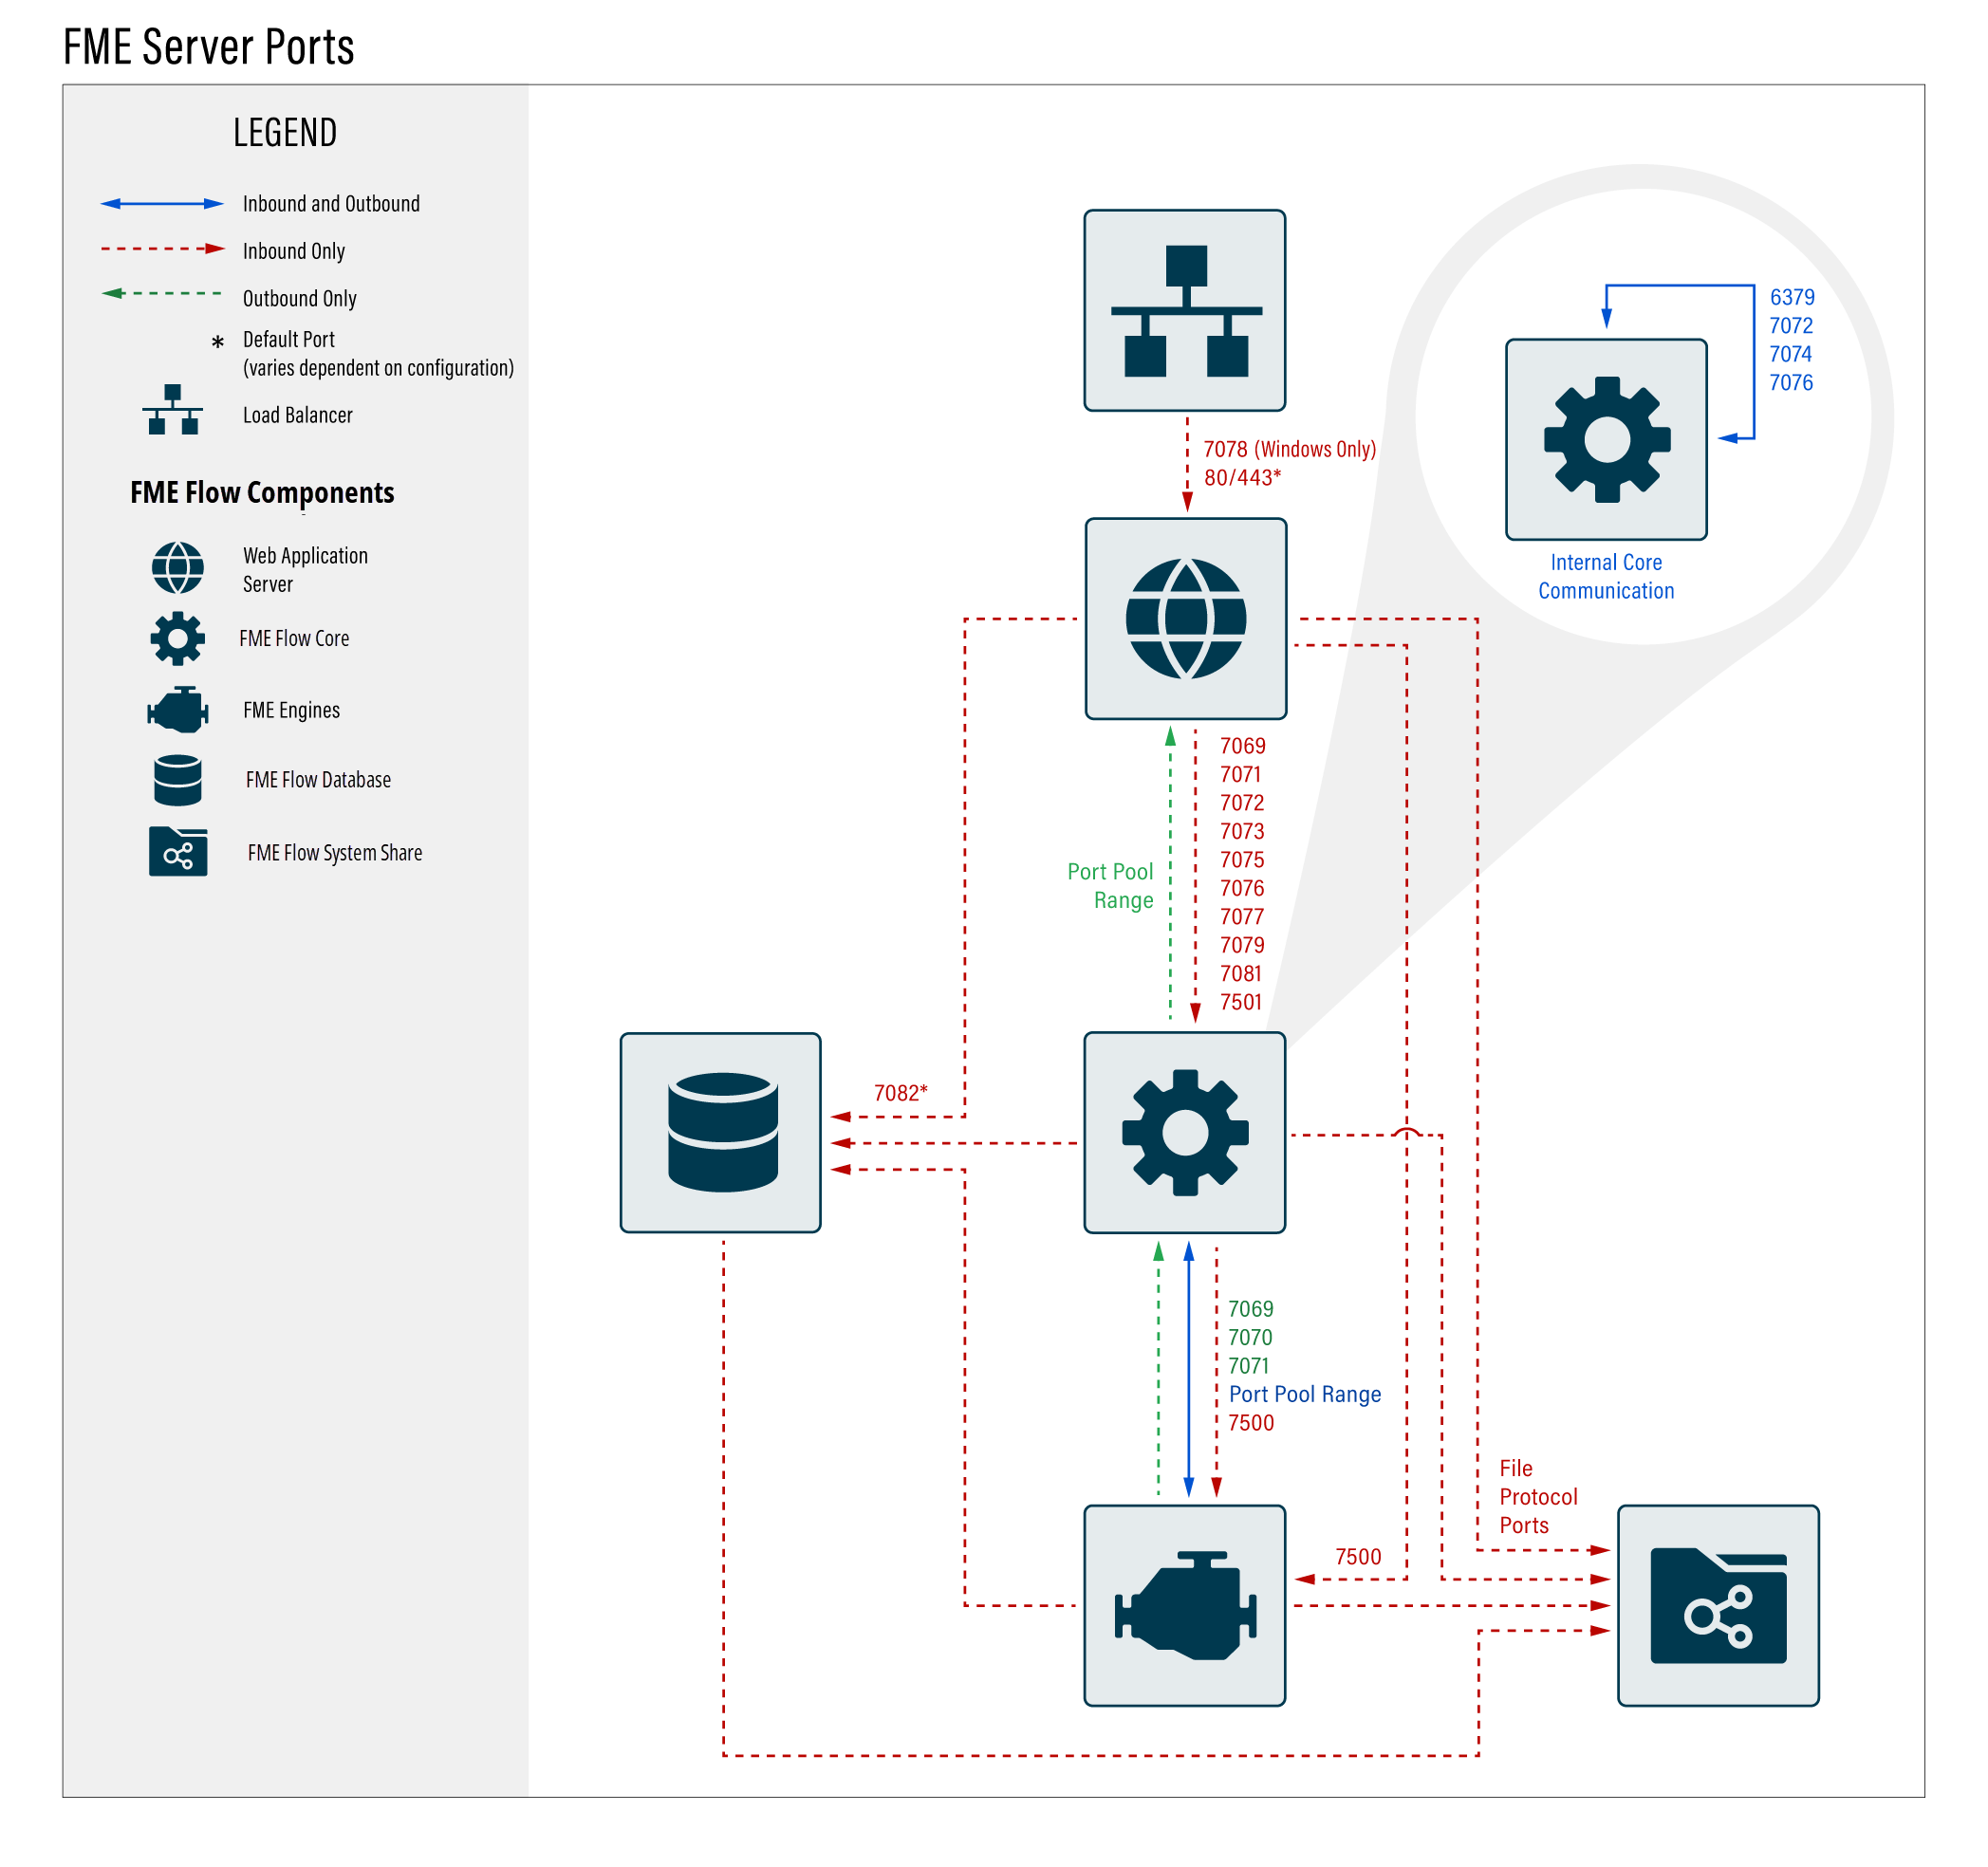Click the large FME Flow System Share folder icon
This screenshot has height=1867, width=1988.
tap(1718, 1606)
